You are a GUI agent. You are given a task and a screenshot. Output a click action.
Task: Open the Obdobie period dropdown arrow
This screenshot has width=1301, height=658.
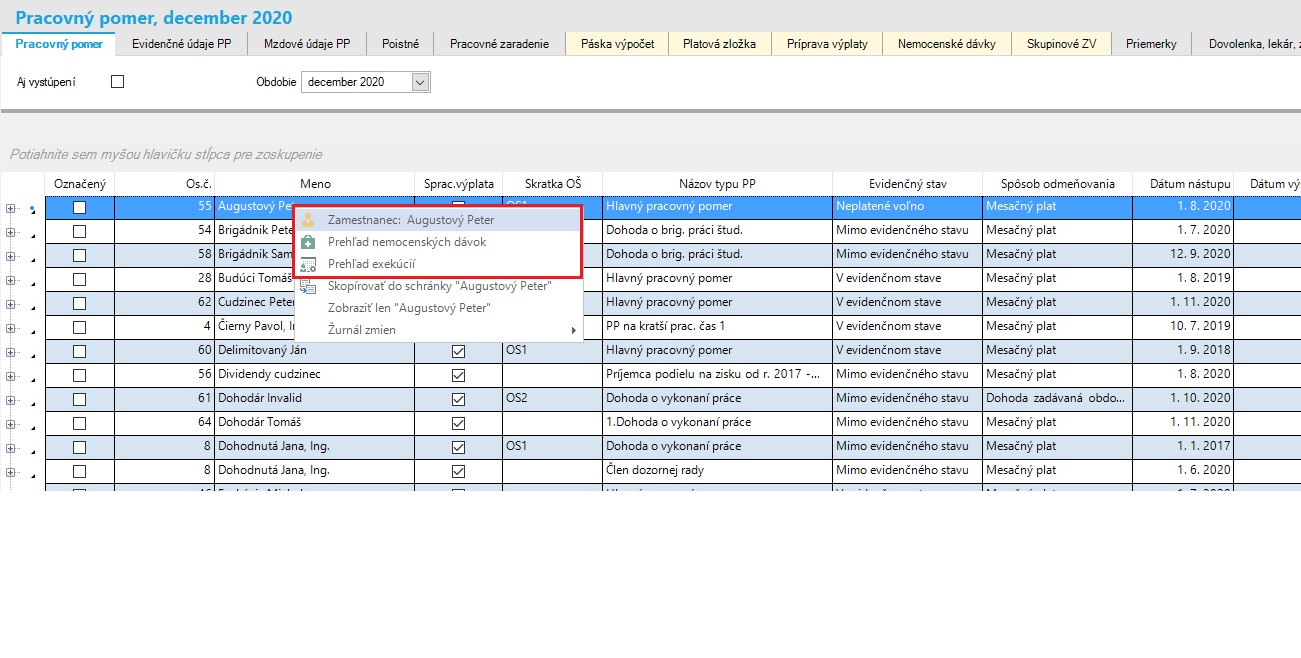(420, 82)
